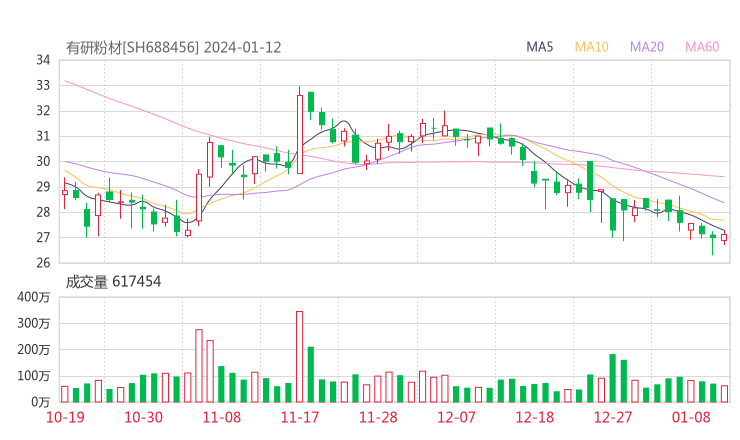This screenshot has height=440, width=740.
Task: Click the 0万 volume axis label
Action: pyautogui.click(x=41, y=402)
